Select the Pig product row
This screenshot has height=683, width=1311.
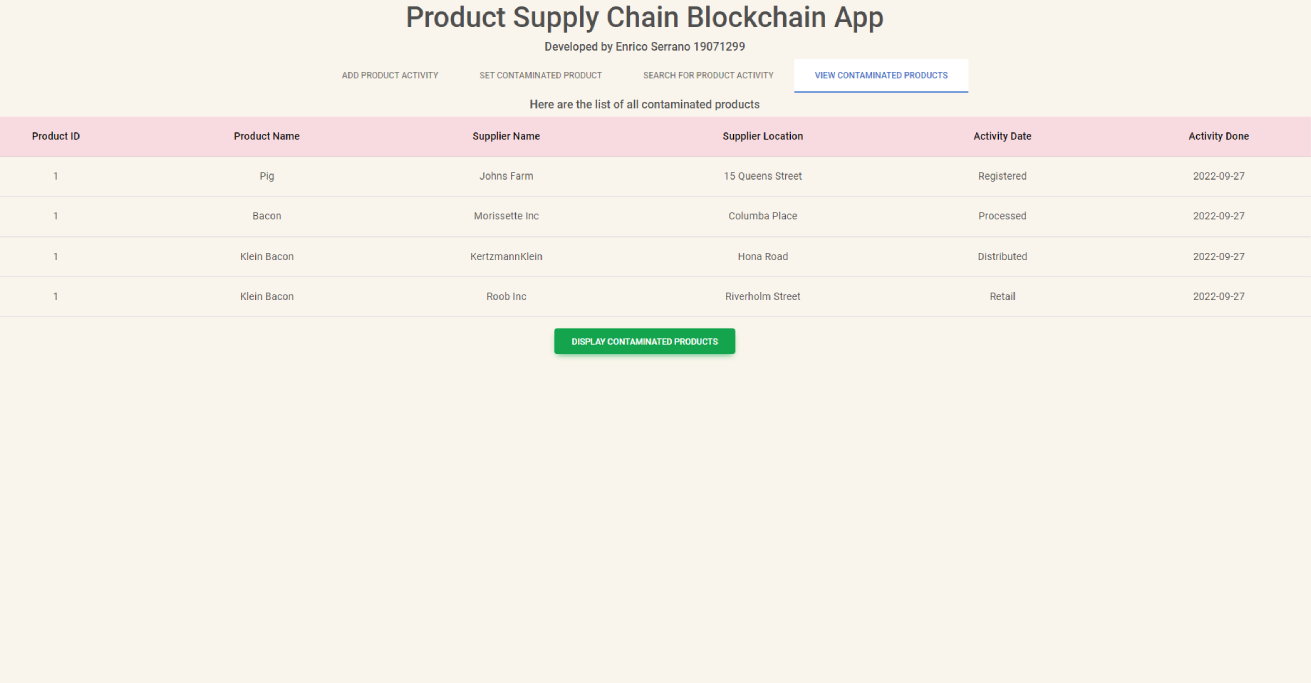click(266, 176)
